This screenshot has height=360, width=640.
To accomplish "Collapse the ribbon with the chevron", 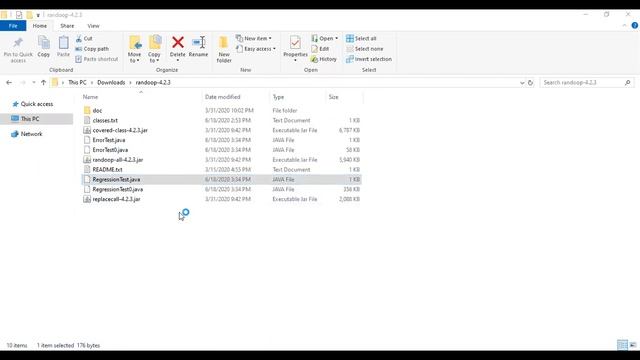I will click(624, 25).
